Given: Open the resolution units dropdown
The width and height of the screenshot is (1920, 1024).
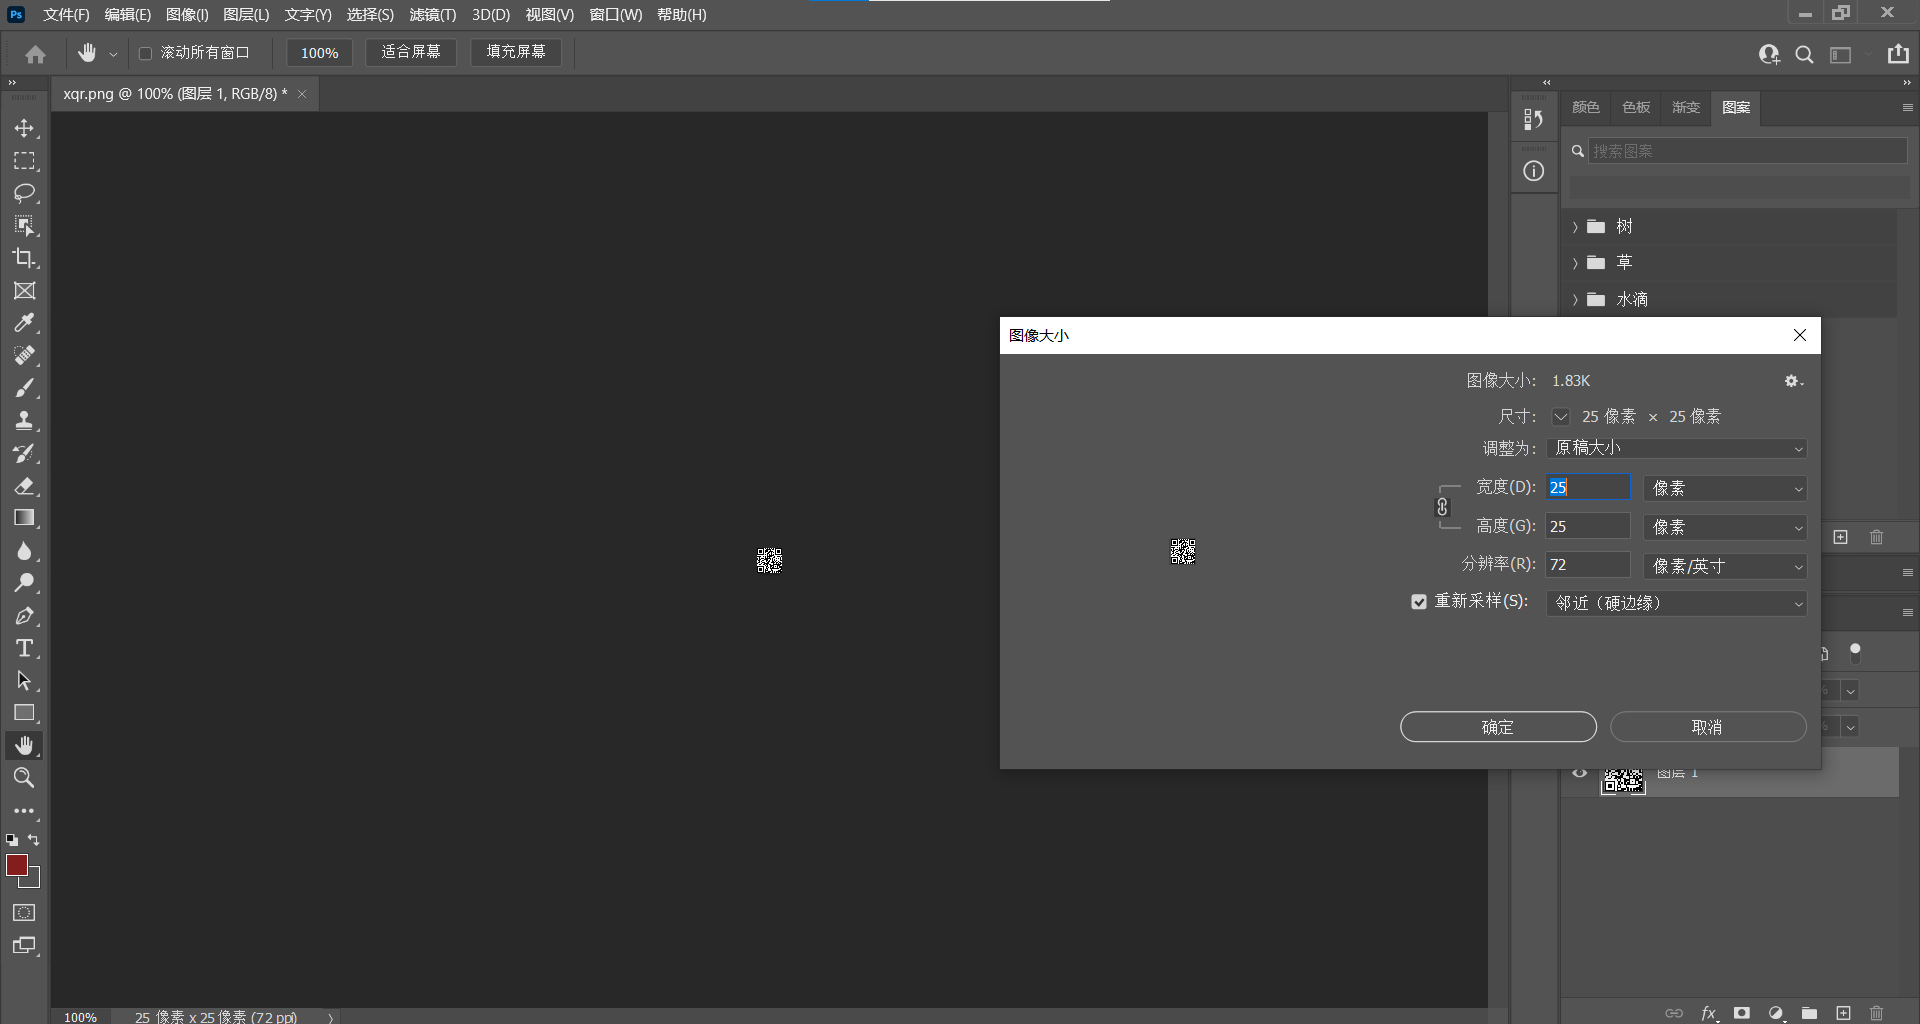Looking at the screenshot, I should tap(1725, 566).
